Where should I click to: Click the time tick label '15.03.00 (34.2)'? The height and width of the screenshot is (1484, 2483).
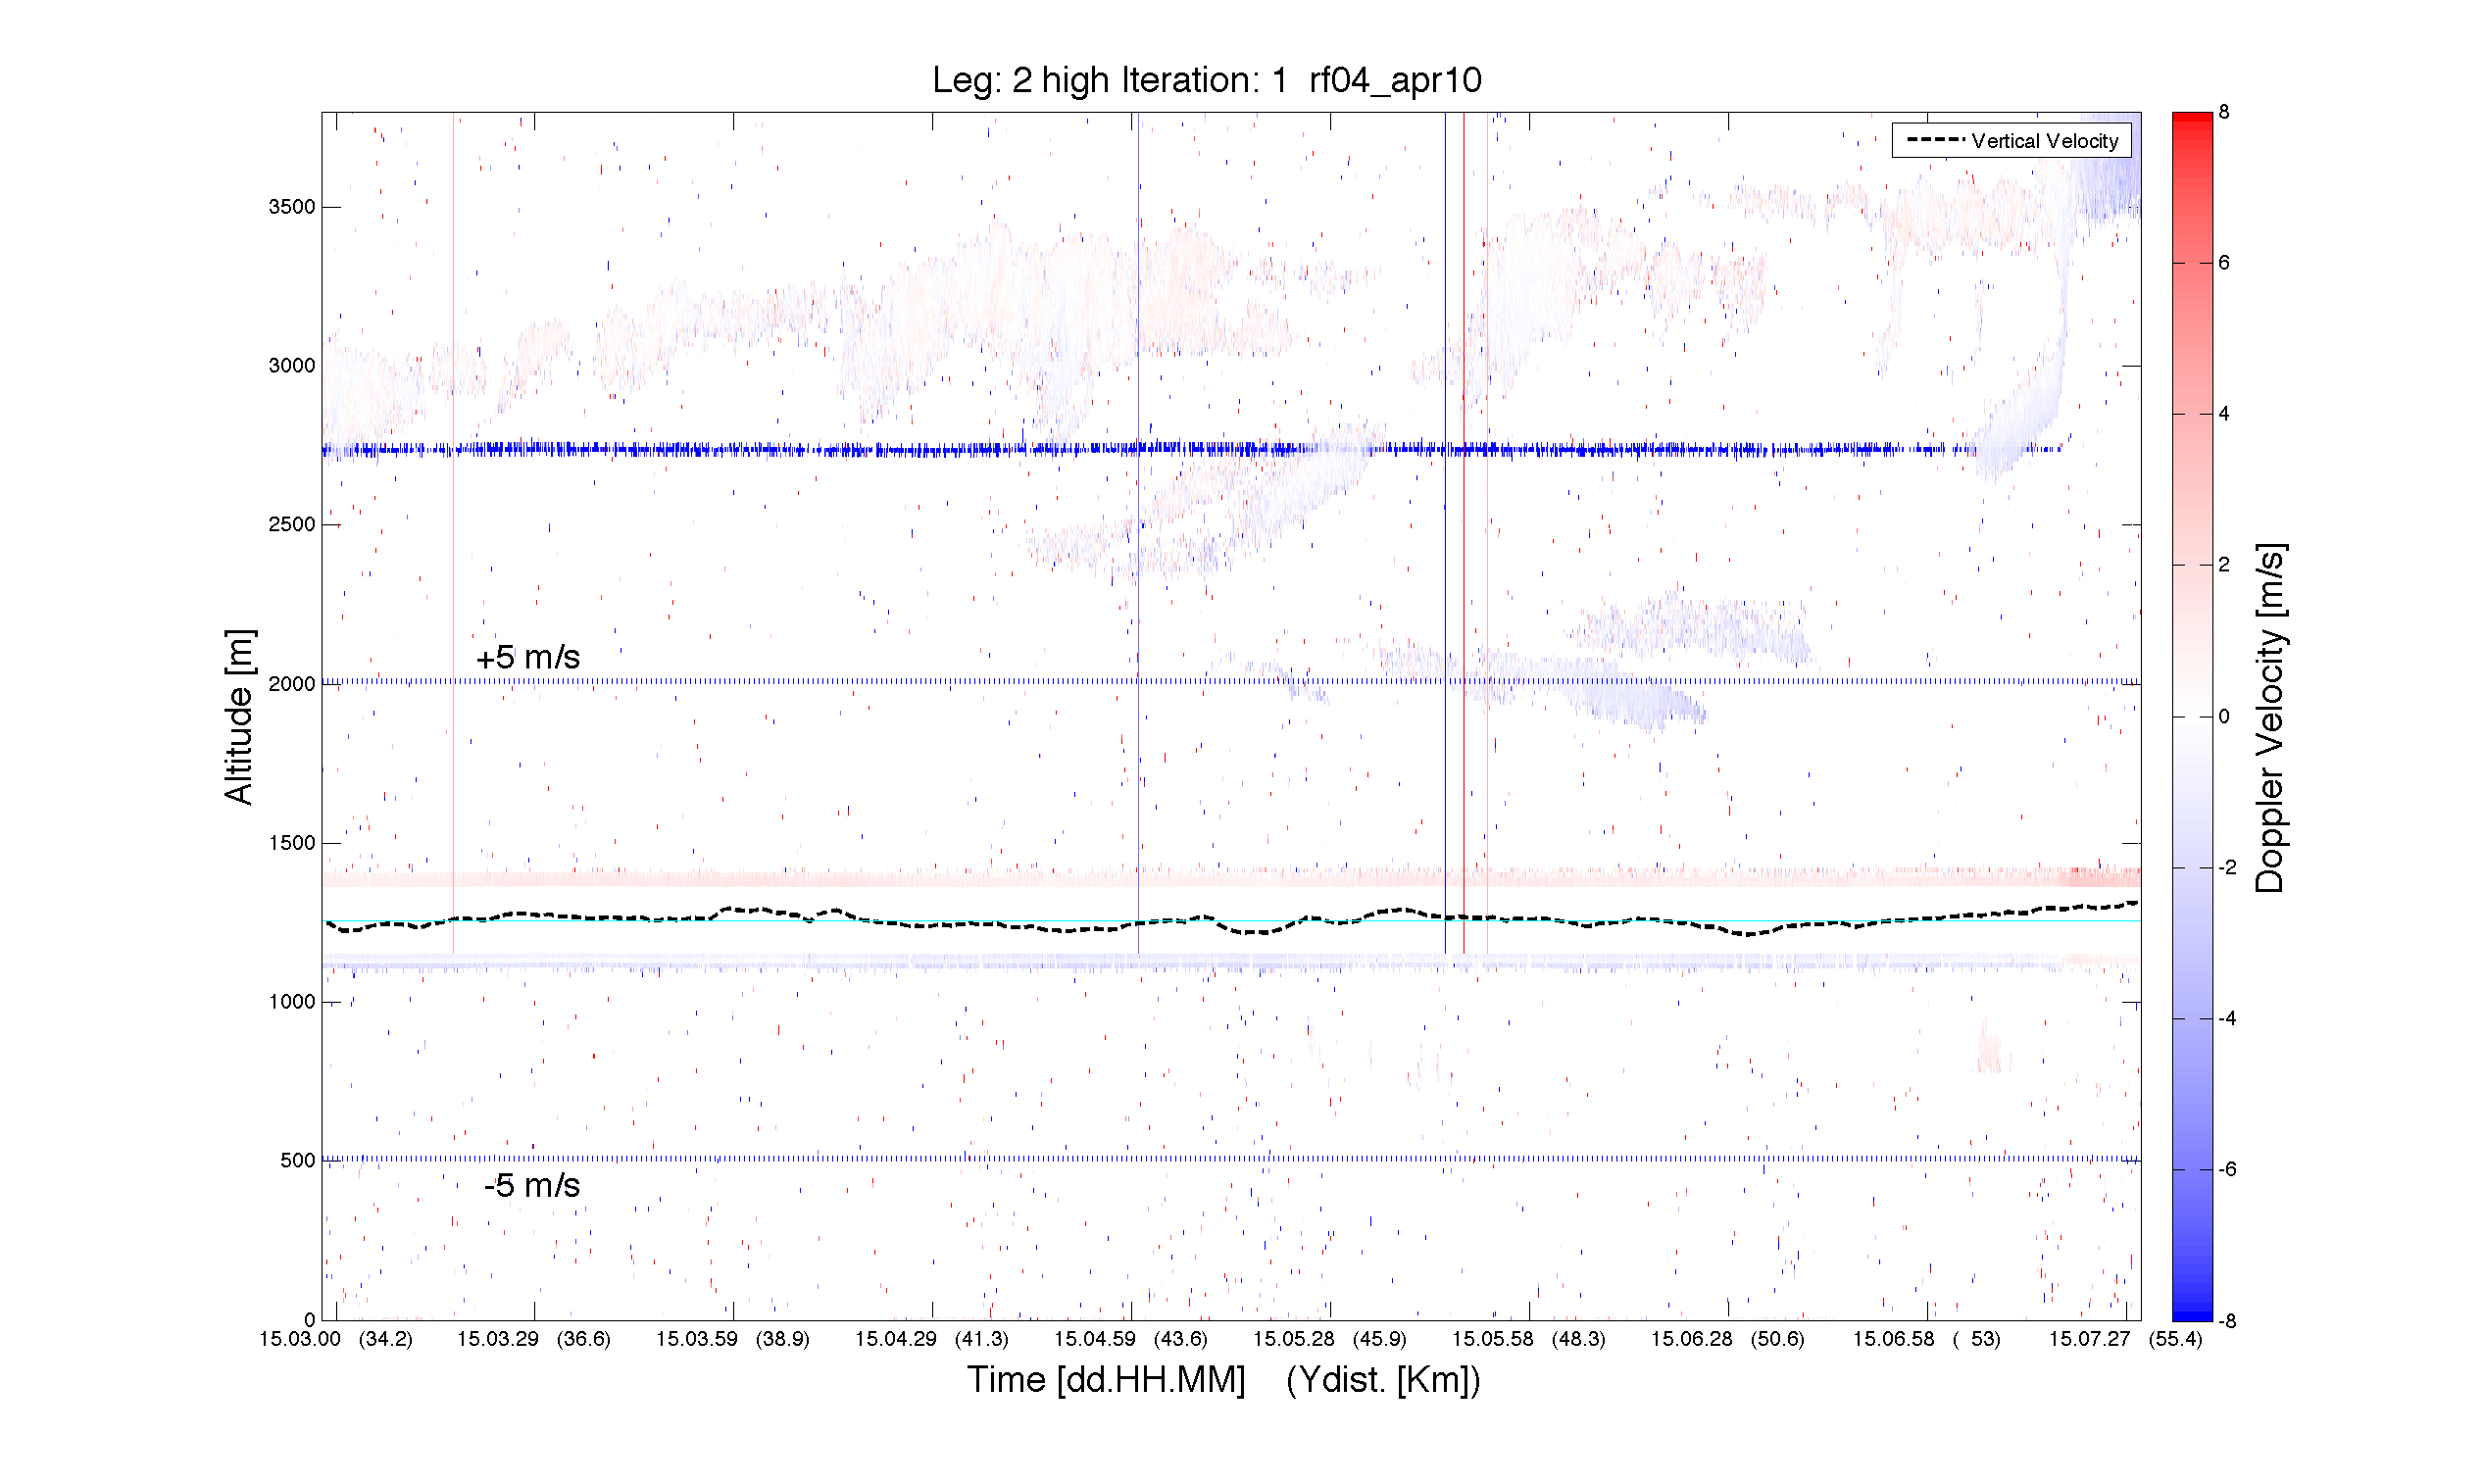[336, 1339]
